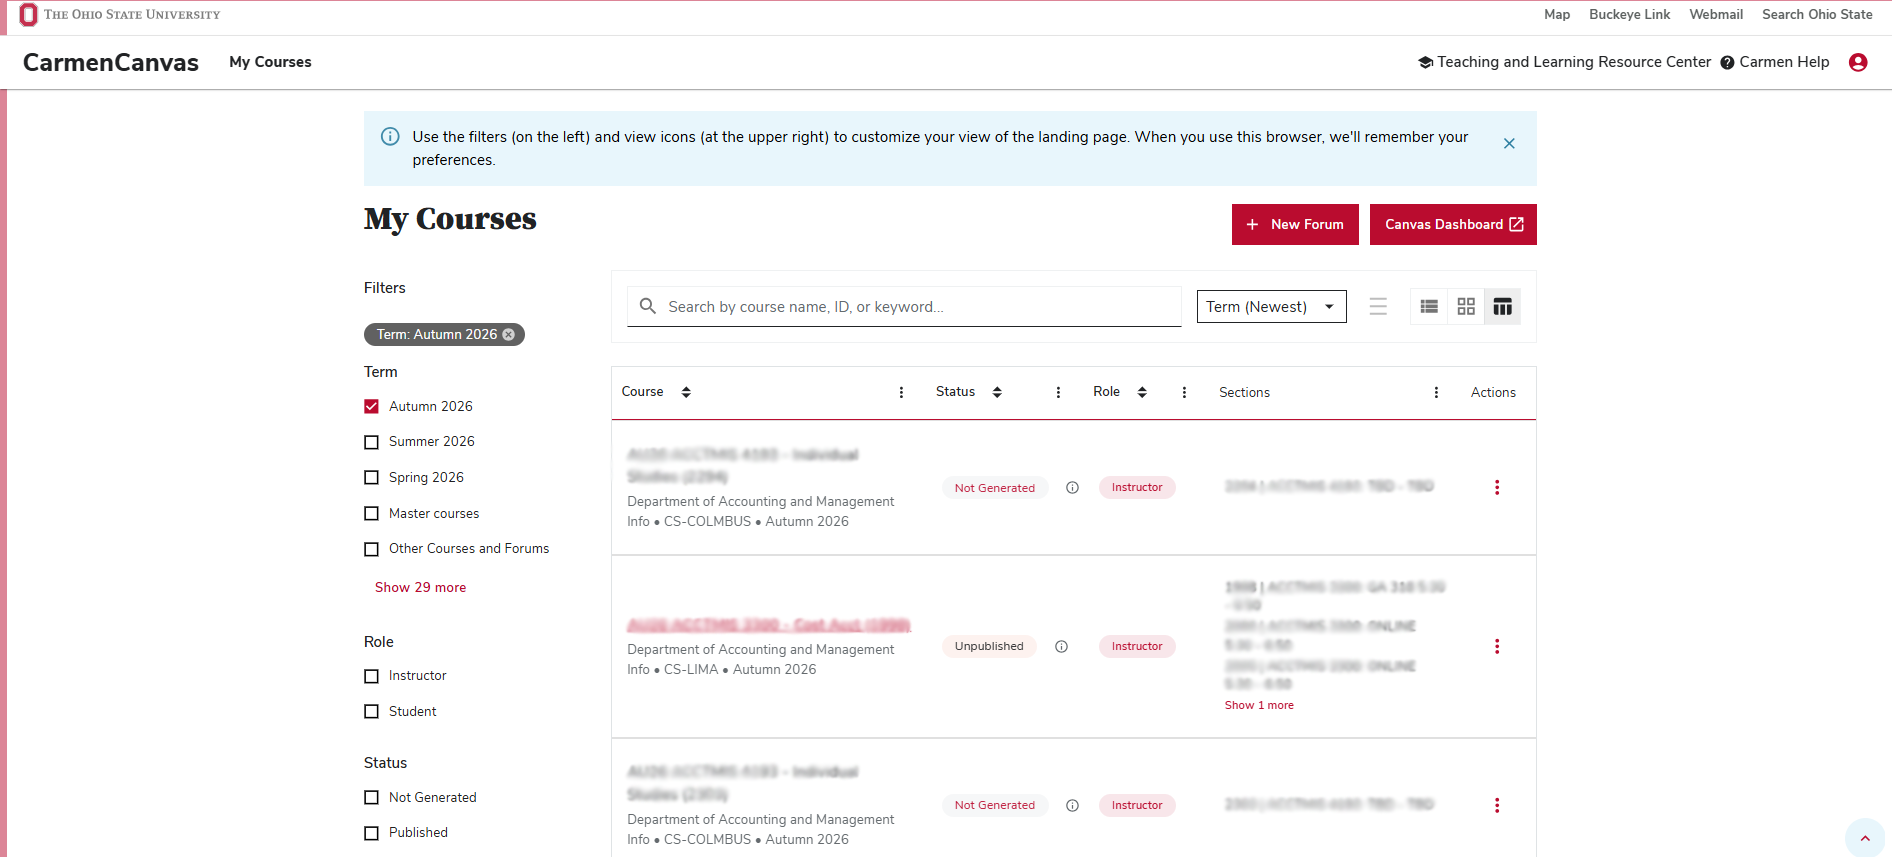Screen dimensions: 1892x857
Task: Click info icon beside the Unpublished status
Action: [x=1061, y=647]
